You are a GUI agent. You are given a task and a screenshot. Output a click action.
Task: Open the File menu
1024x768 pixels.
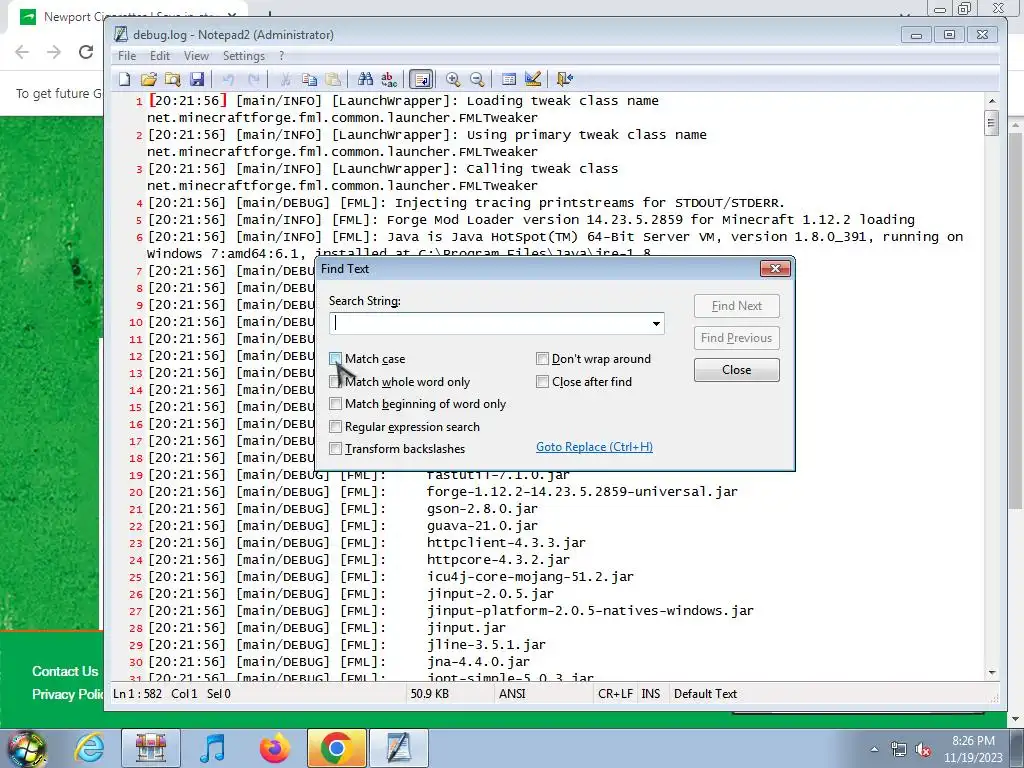[127, 56]
